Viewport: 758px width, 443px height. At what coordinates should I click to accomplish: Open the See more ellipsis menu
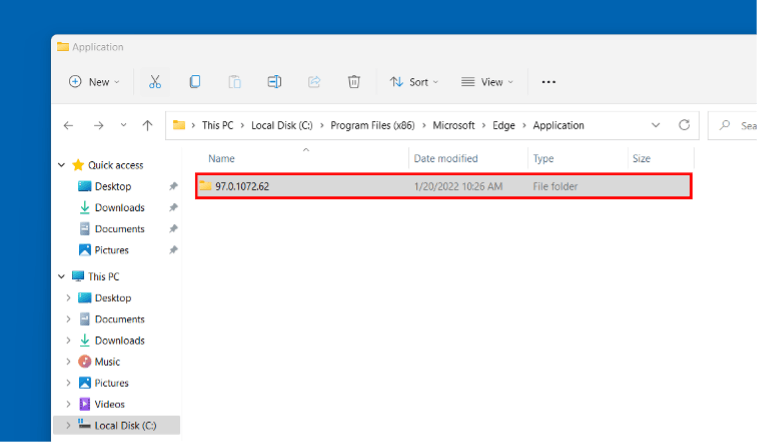tap(548, 82)
